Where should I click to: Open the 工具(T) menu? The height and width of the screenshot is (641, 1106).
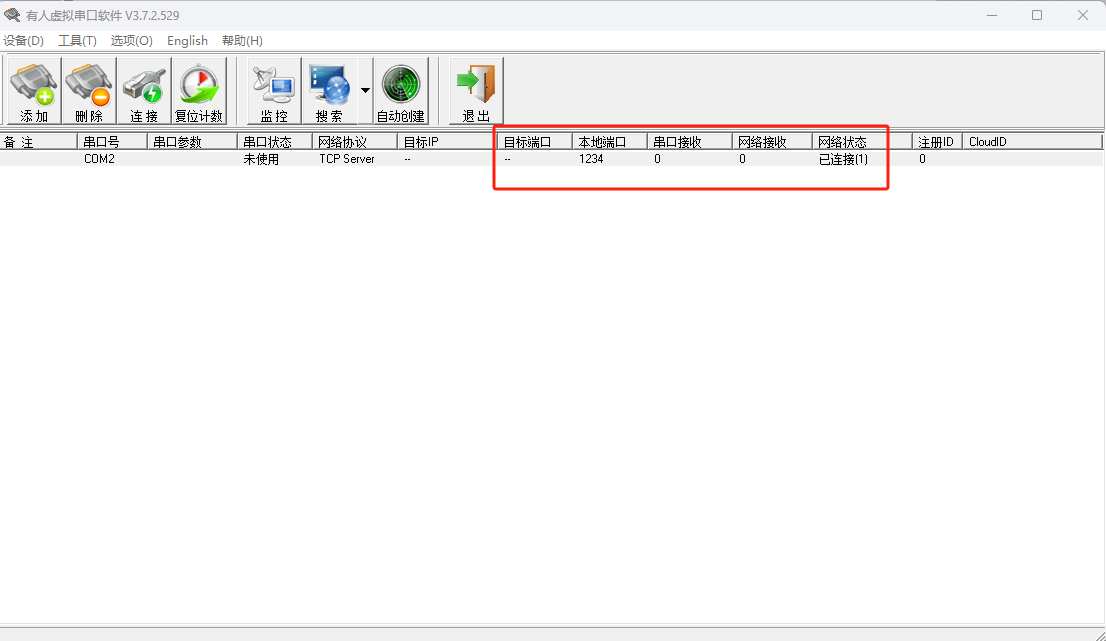tap(77, 41)
